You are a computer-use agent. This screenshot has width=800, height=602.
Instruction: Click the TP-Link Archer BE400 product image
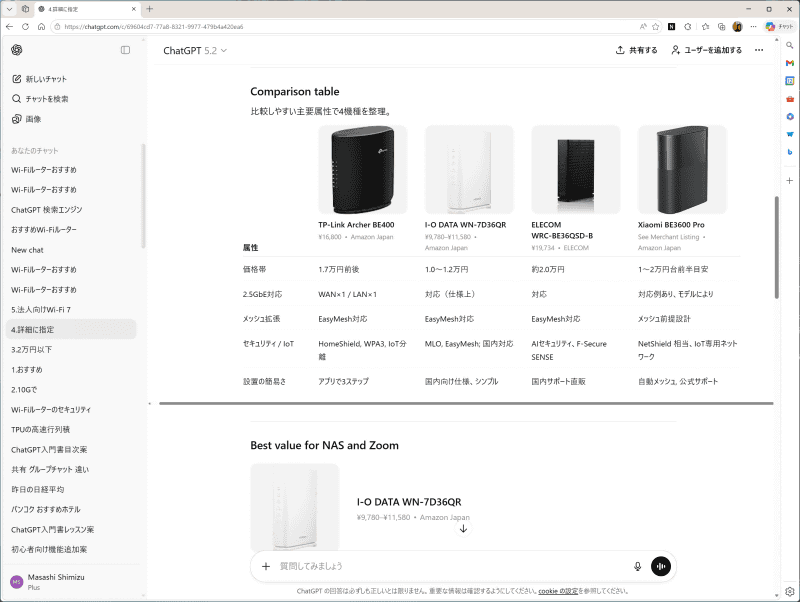pyautogui.click(x=363, y=170)
